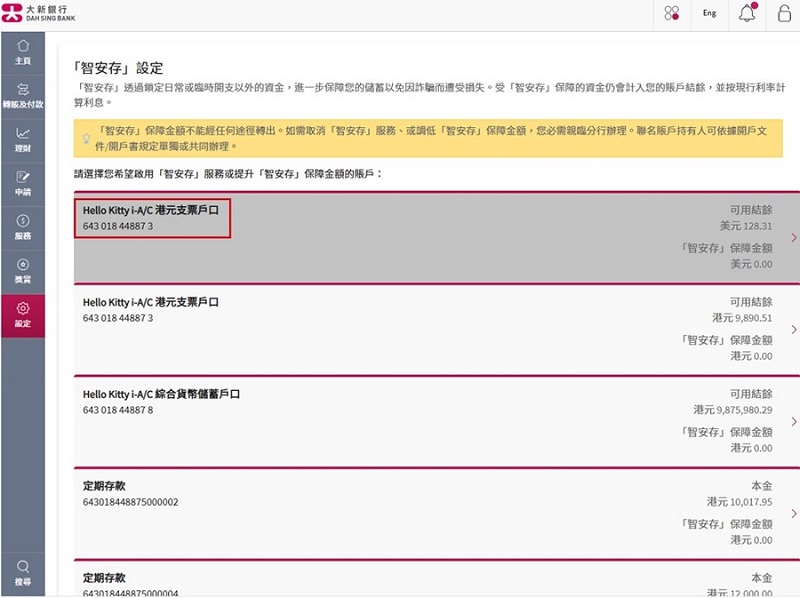Image resolution: width=800 pixels, height=598 pixels.
Task: Switch language to Eng
Action: pos(709,14)
